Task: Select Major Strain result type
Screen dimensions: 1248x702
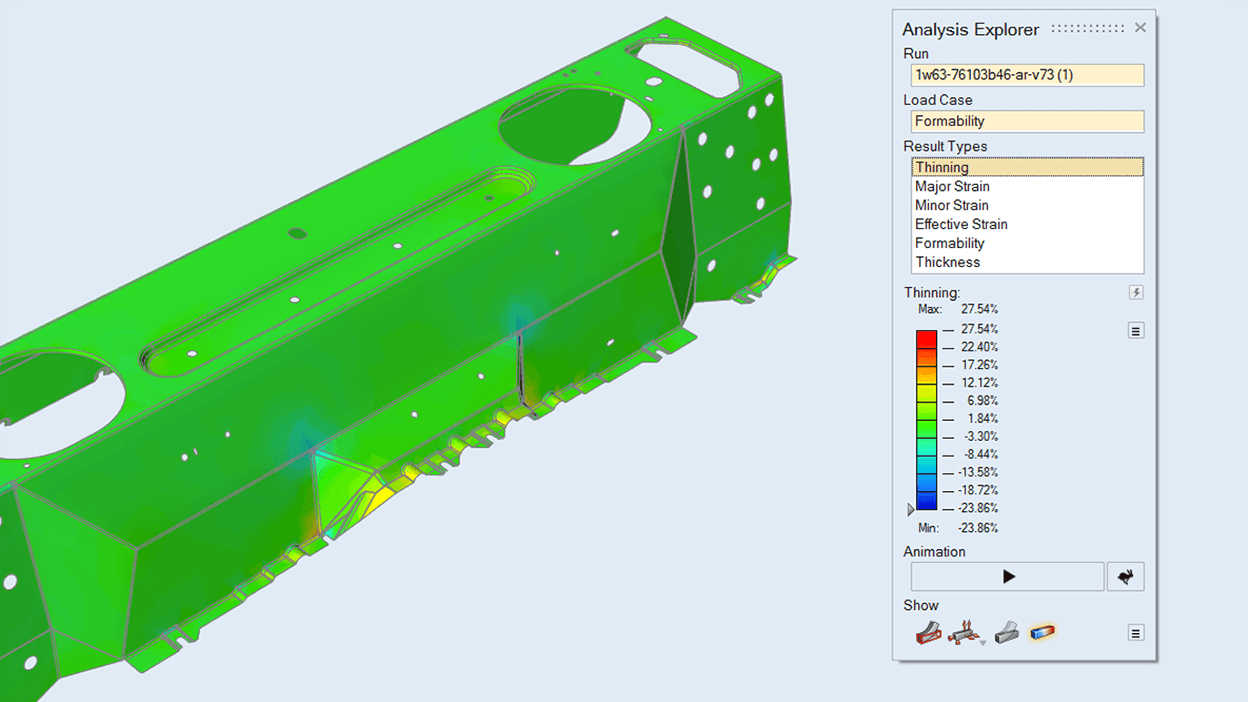Action: click(x=952, y=187)
